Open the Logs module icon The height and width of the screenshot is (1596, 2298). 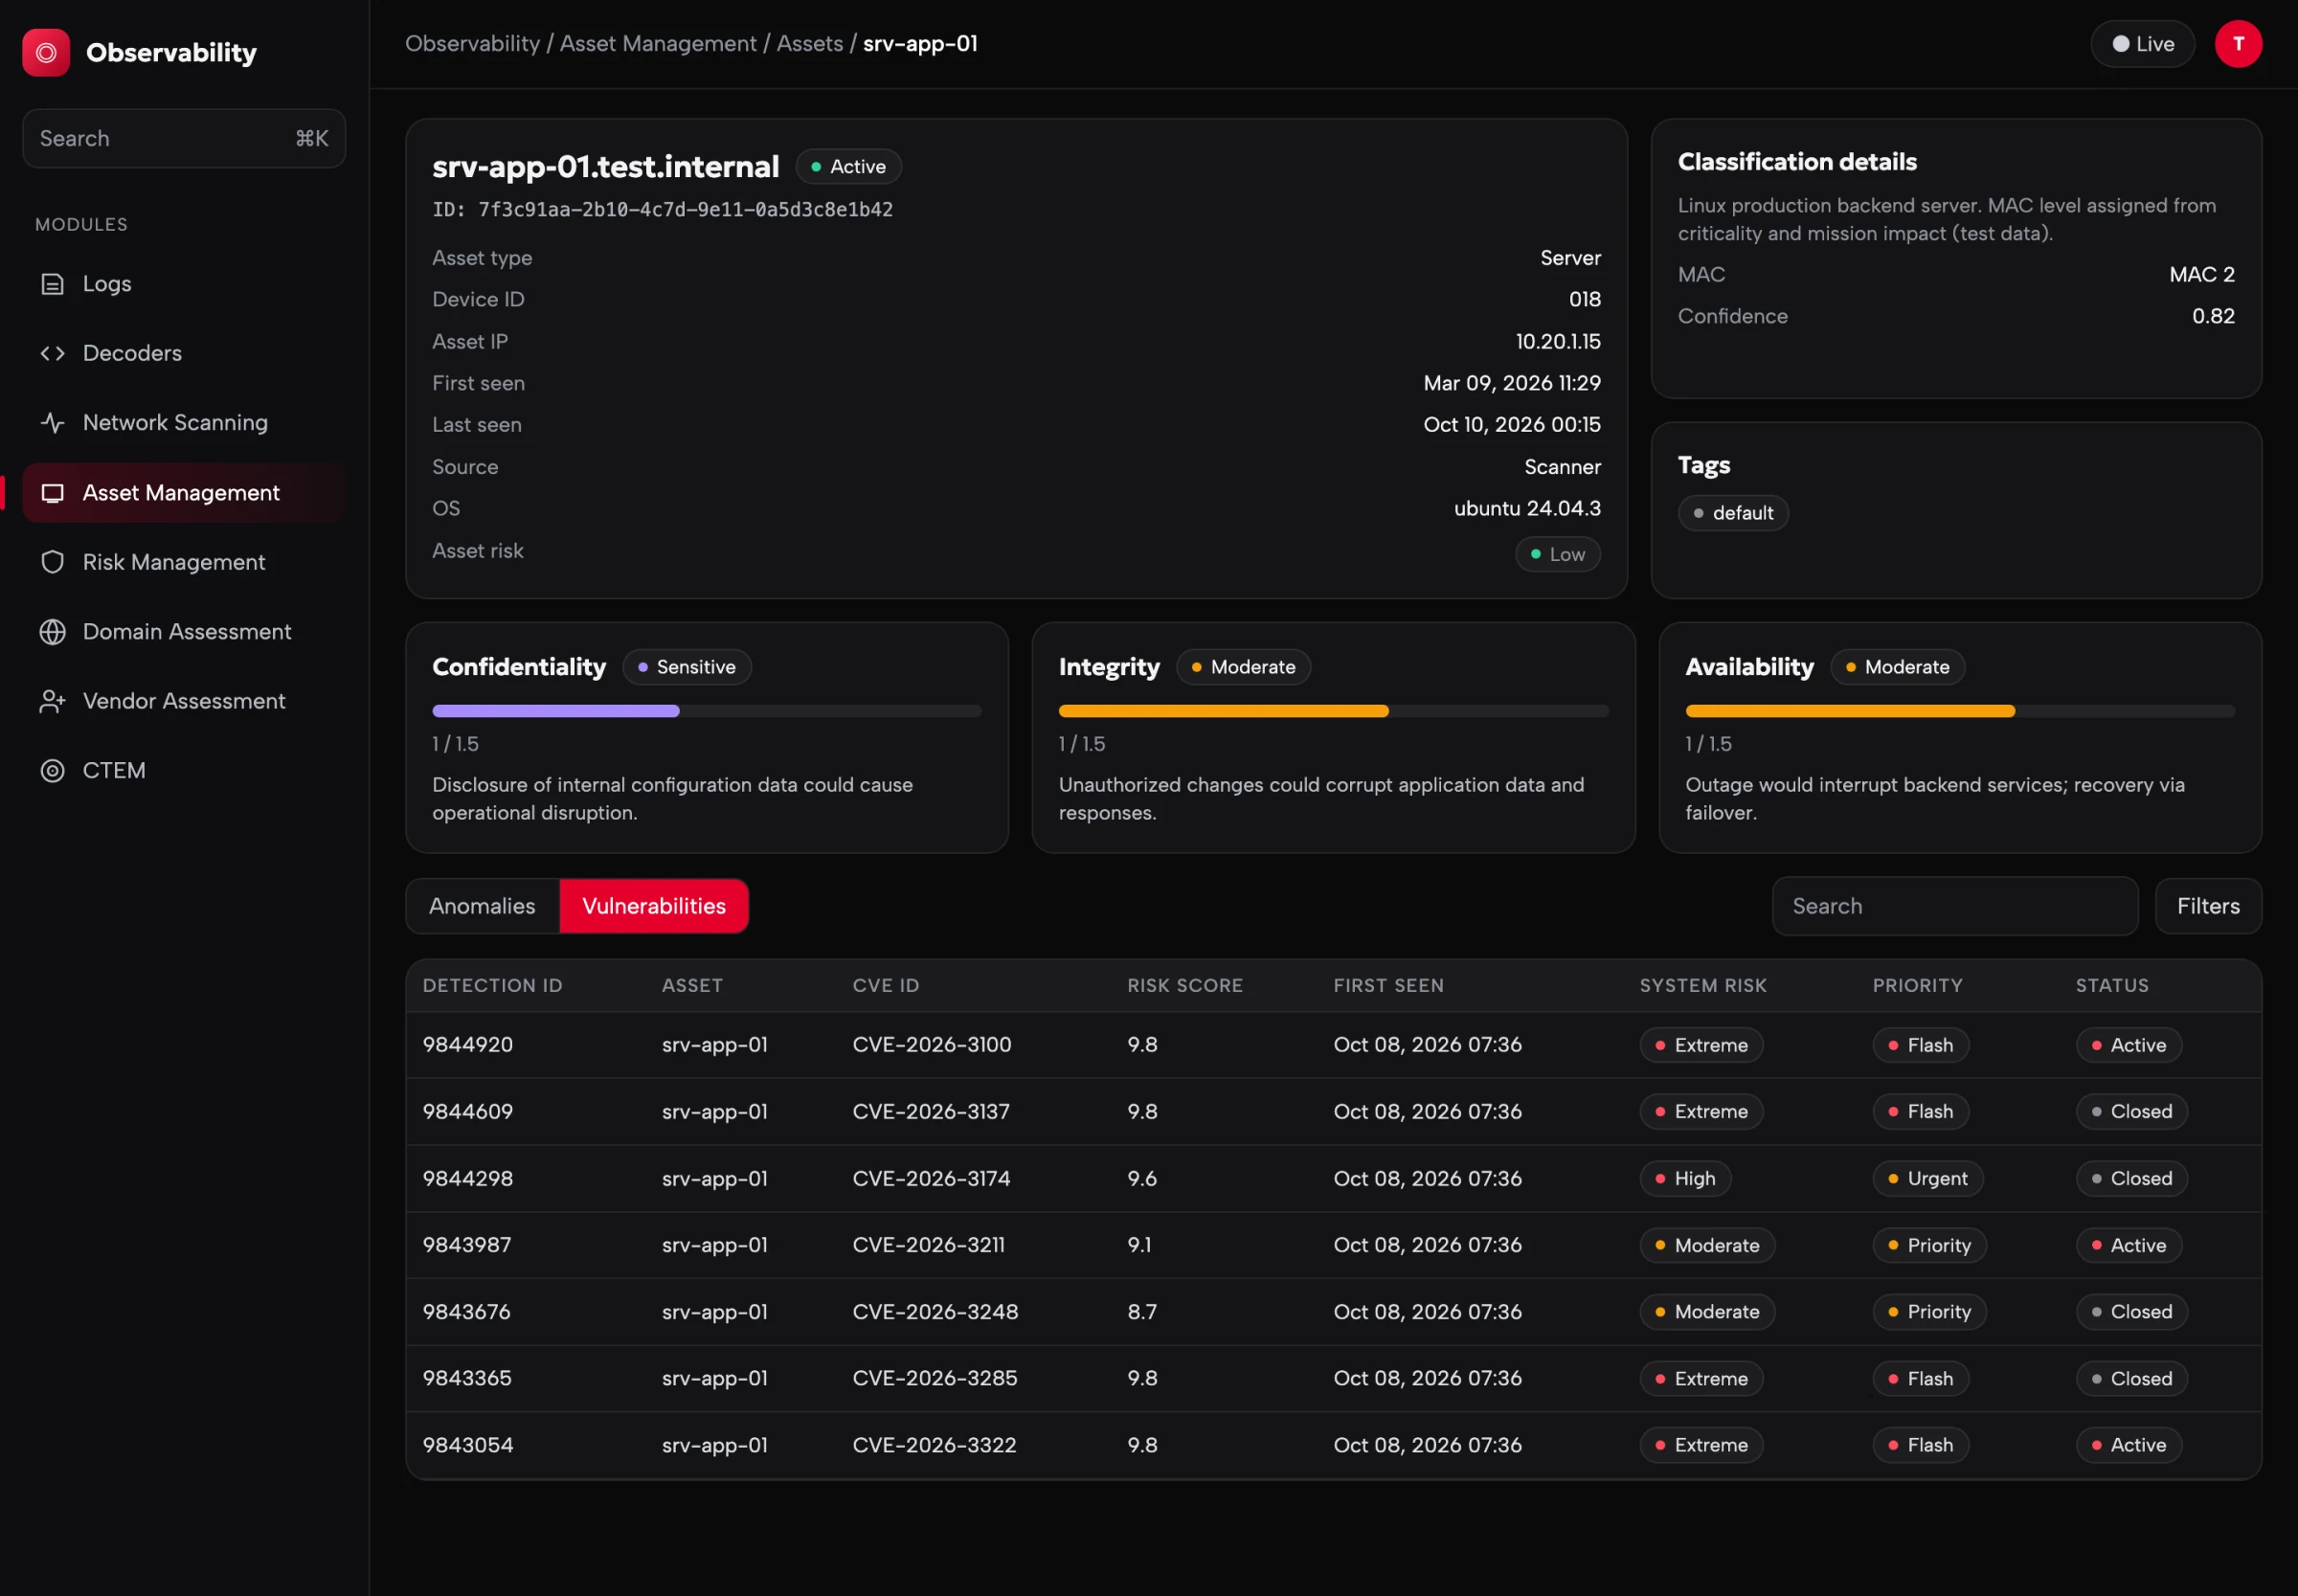point(52,284)
